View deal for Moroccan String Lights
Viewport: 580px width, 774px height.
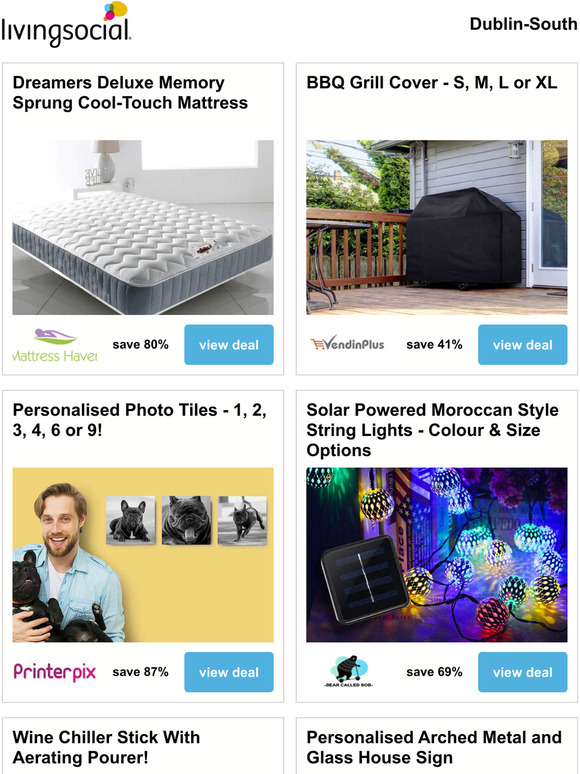coord(523,672)
